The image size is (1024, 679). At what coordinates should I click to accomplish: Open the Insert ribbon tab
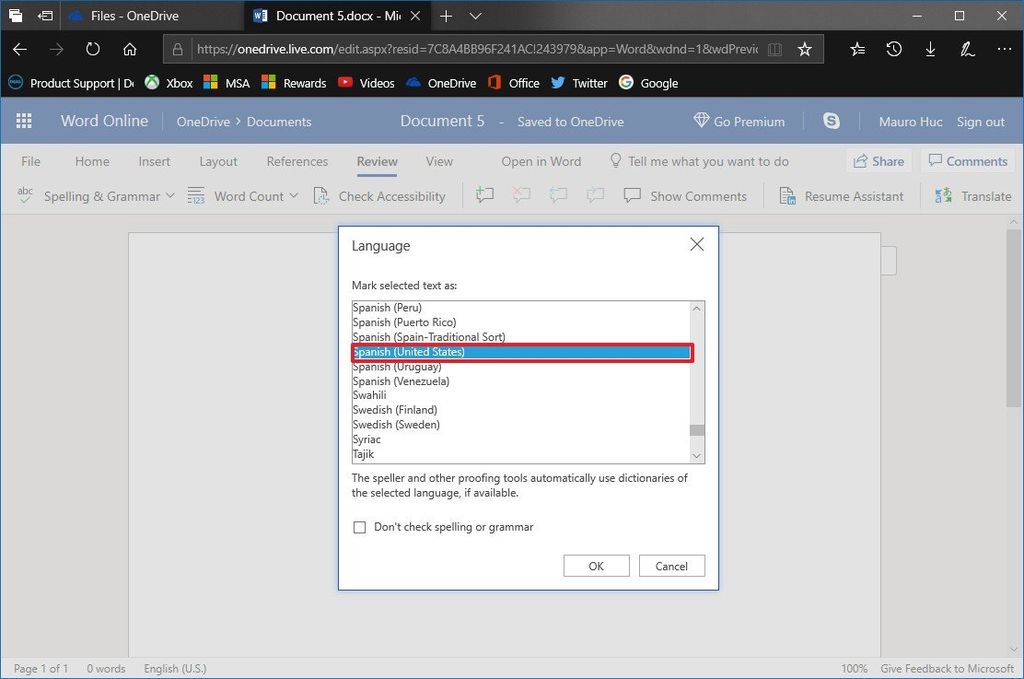pyautogui.click(x=154, y=161)
